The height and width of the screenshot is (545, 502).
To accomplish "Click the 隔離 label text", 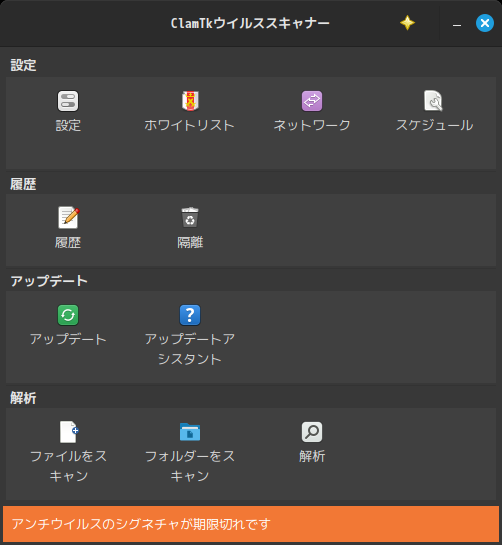I will 190,243.
